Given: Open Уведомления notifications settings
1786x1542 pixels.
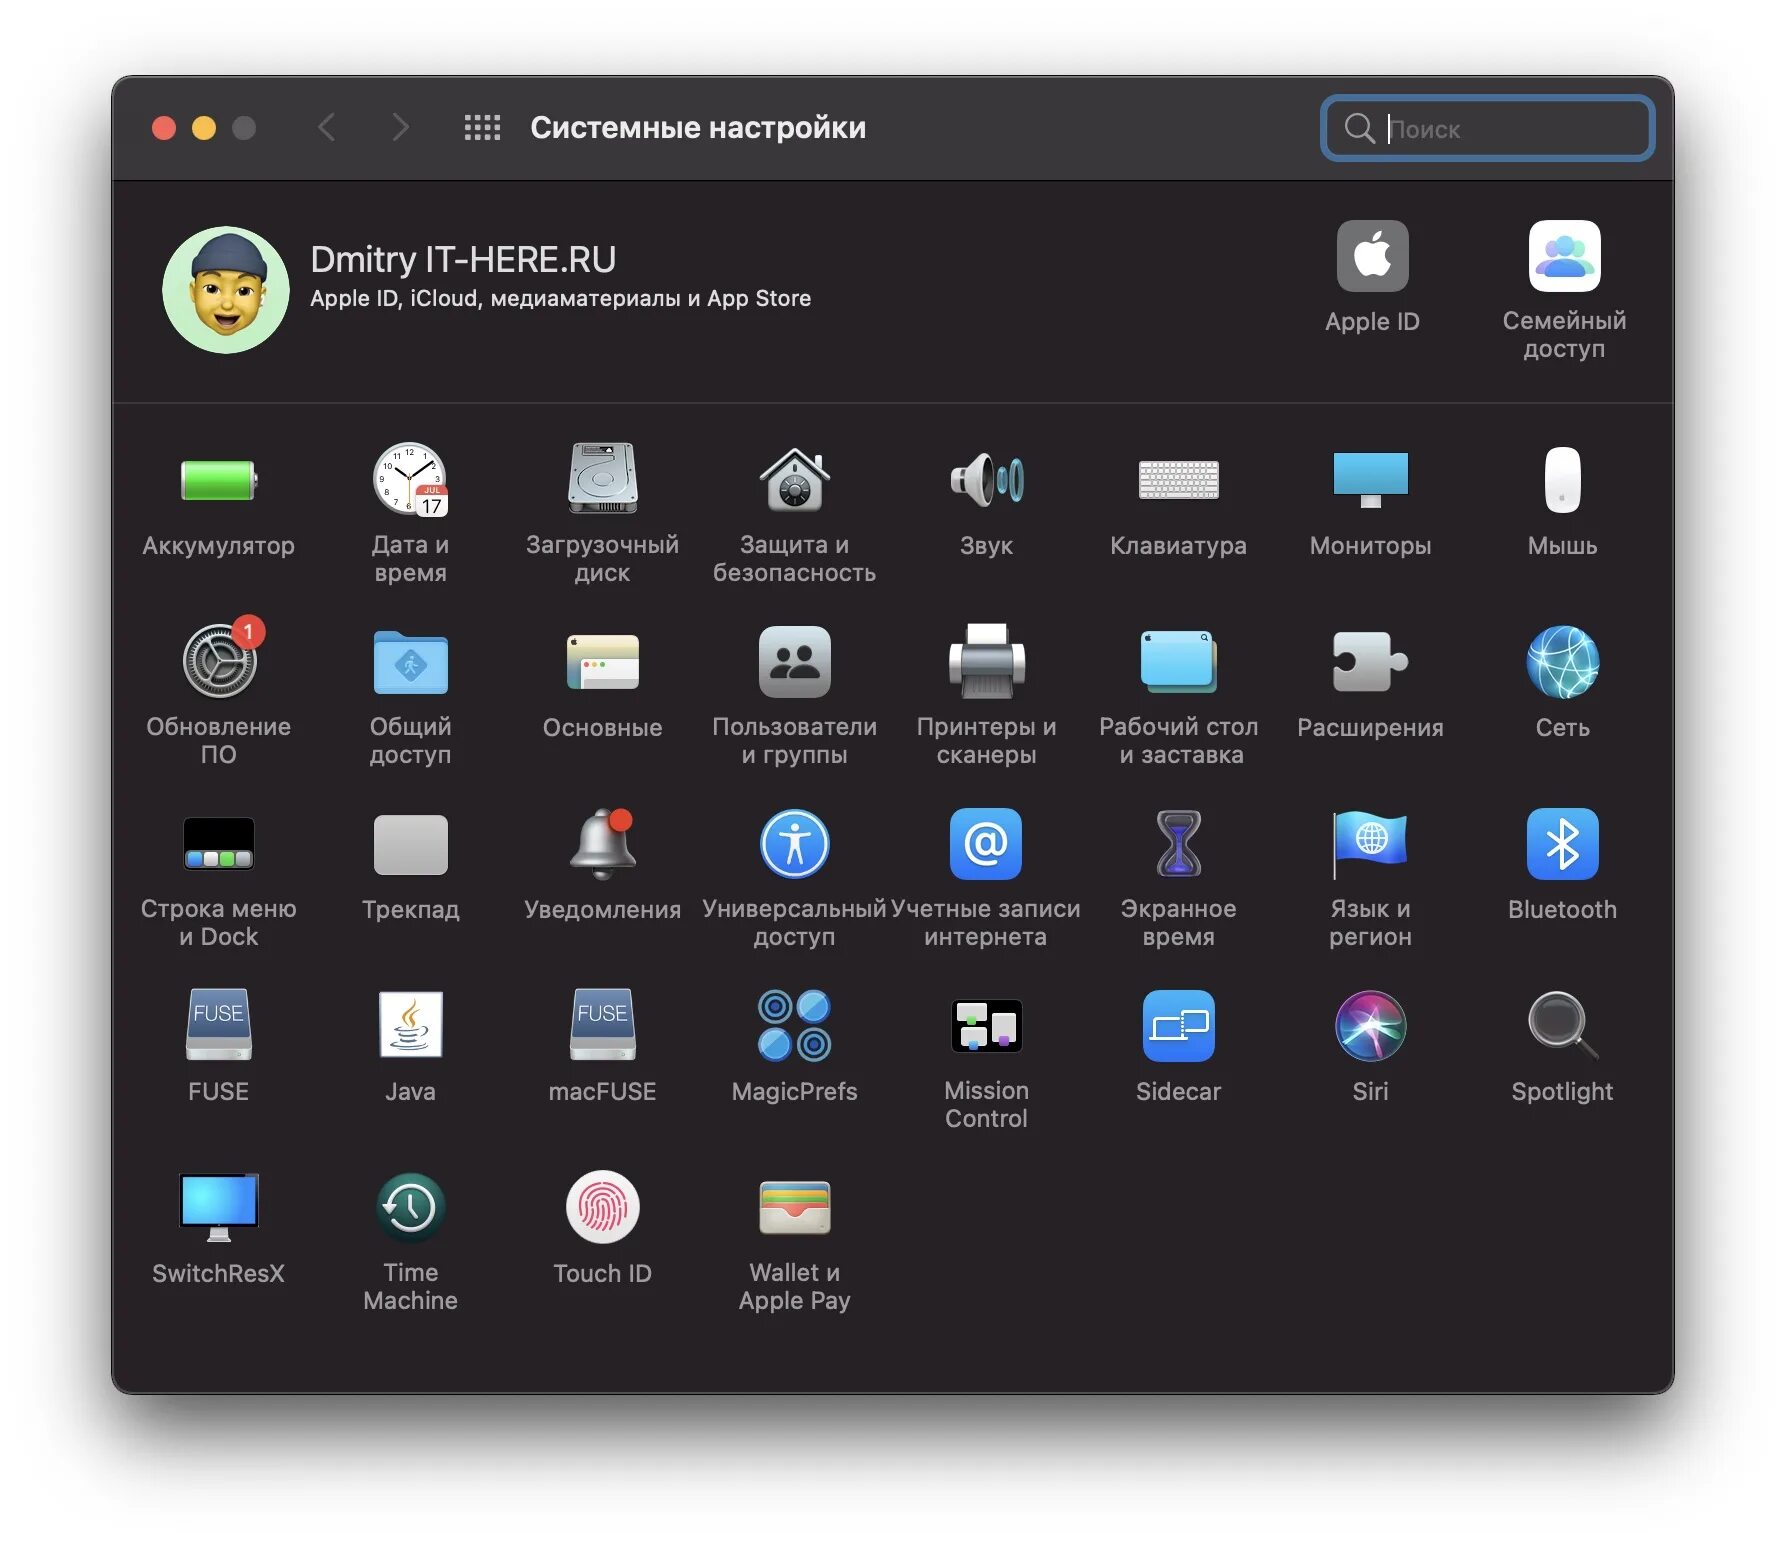Looking at the screenshot, I should point(602,844).
